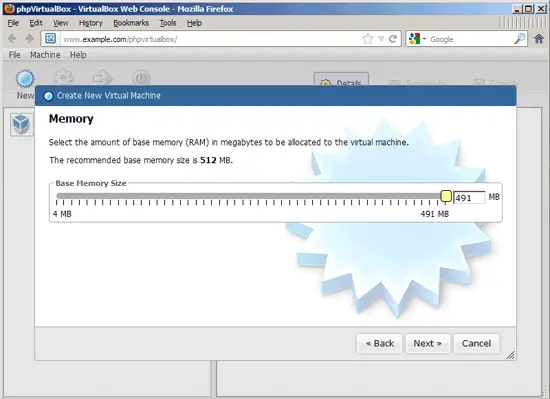Image resolution: width=550 pixels, height=399 pixels.
Task: Click the Memory heading
Action: coord(71,119)
